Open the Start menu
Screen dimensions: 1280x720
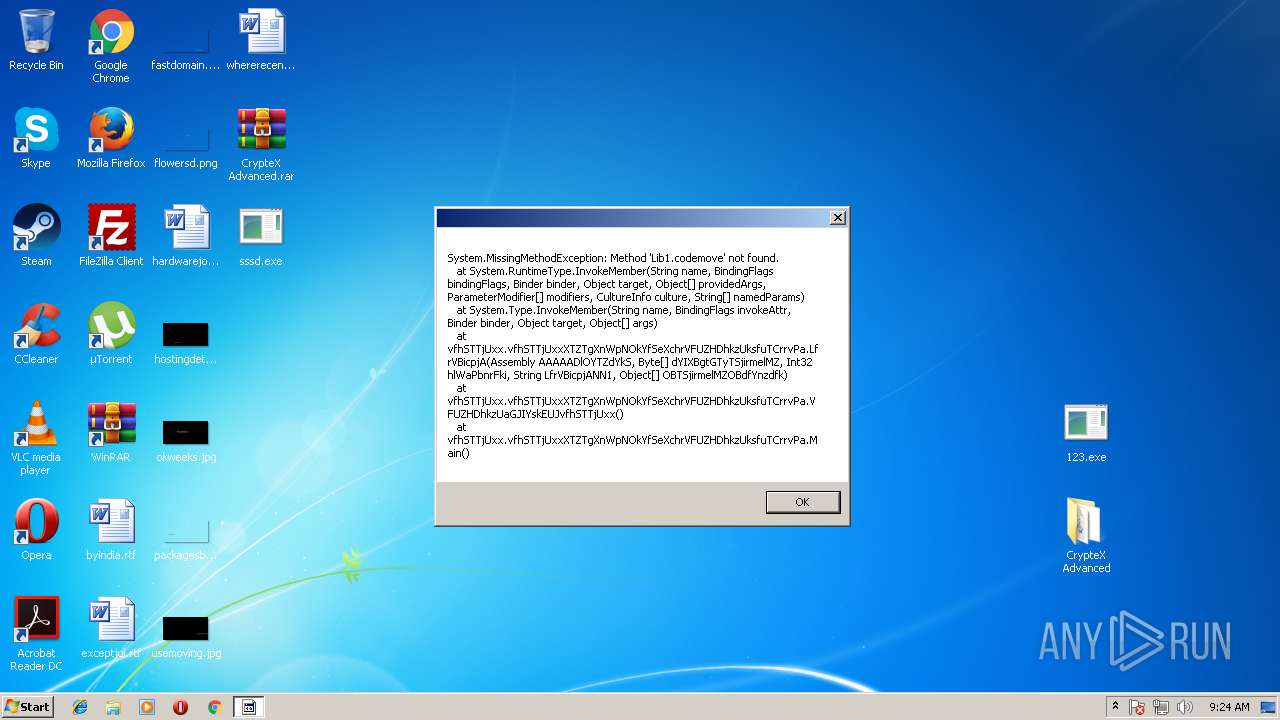[x=27, y=707]
